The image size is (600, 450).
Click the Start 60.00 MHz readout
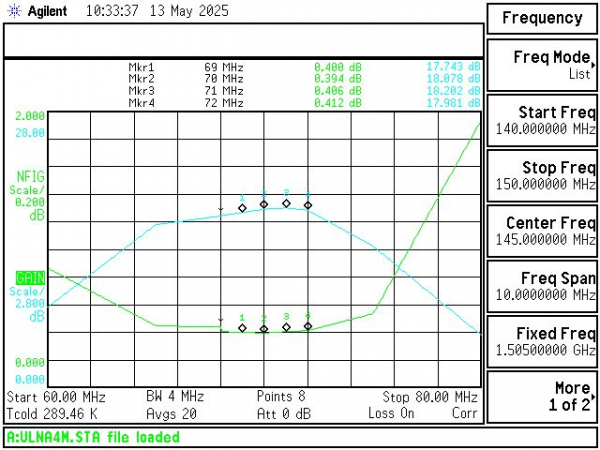[56, 397]
